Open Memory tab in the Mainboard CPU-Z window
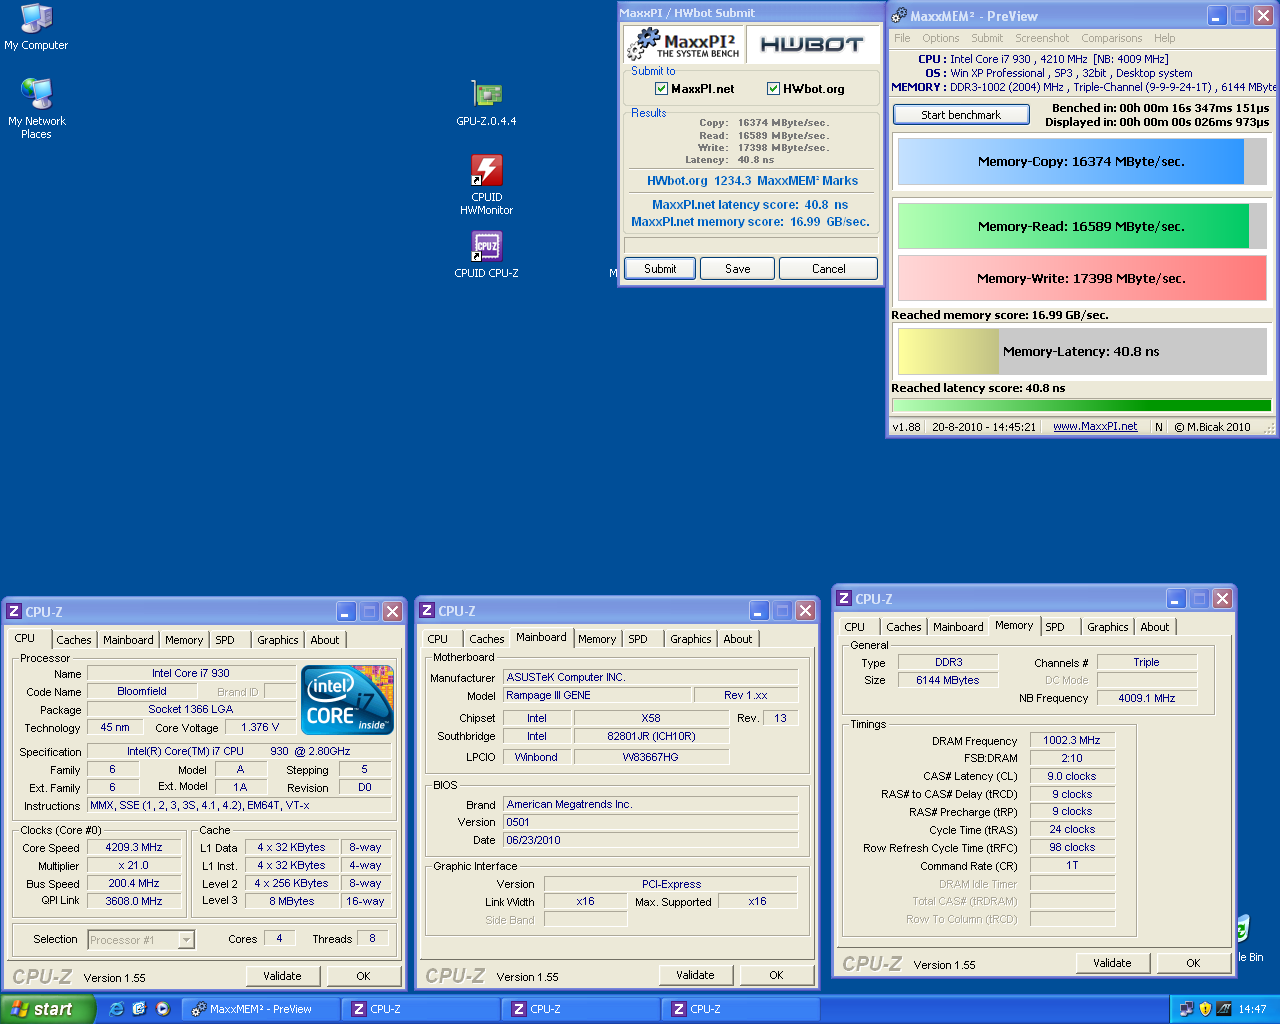Viewport: 1280px width, 1024px height. tap(597, 639)
